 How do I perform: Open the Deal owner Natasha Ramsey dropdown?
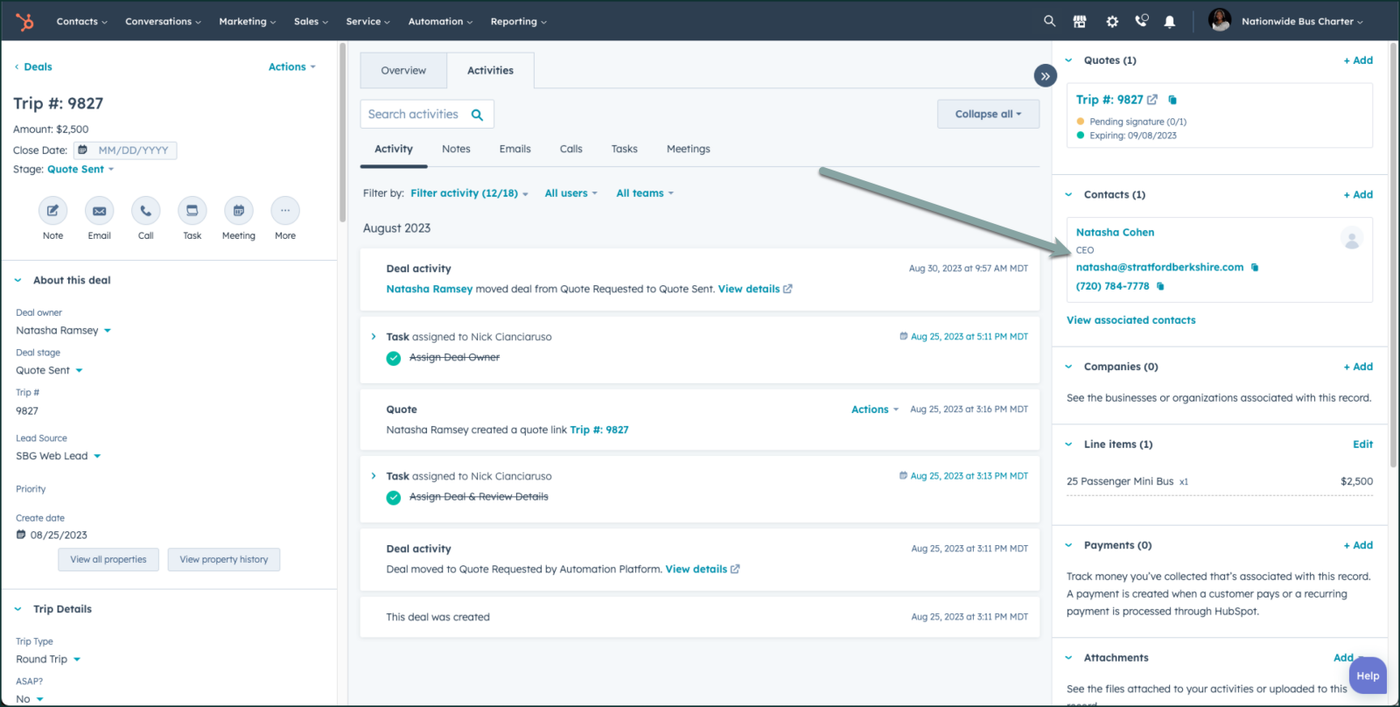(x=63, y=331)
